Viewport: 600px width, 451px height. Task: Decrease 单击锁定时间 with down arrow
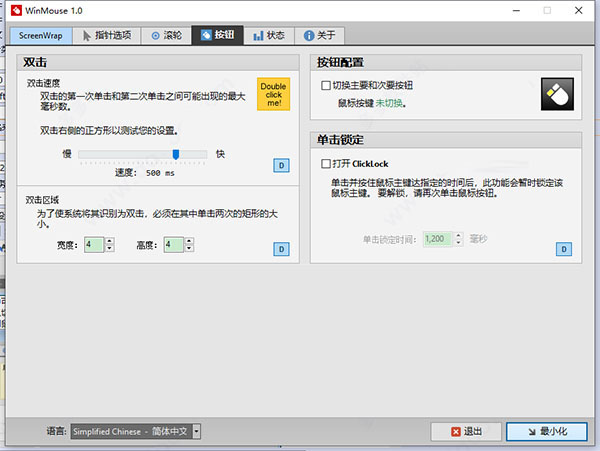pyautogui.click(x=458, y=243)
